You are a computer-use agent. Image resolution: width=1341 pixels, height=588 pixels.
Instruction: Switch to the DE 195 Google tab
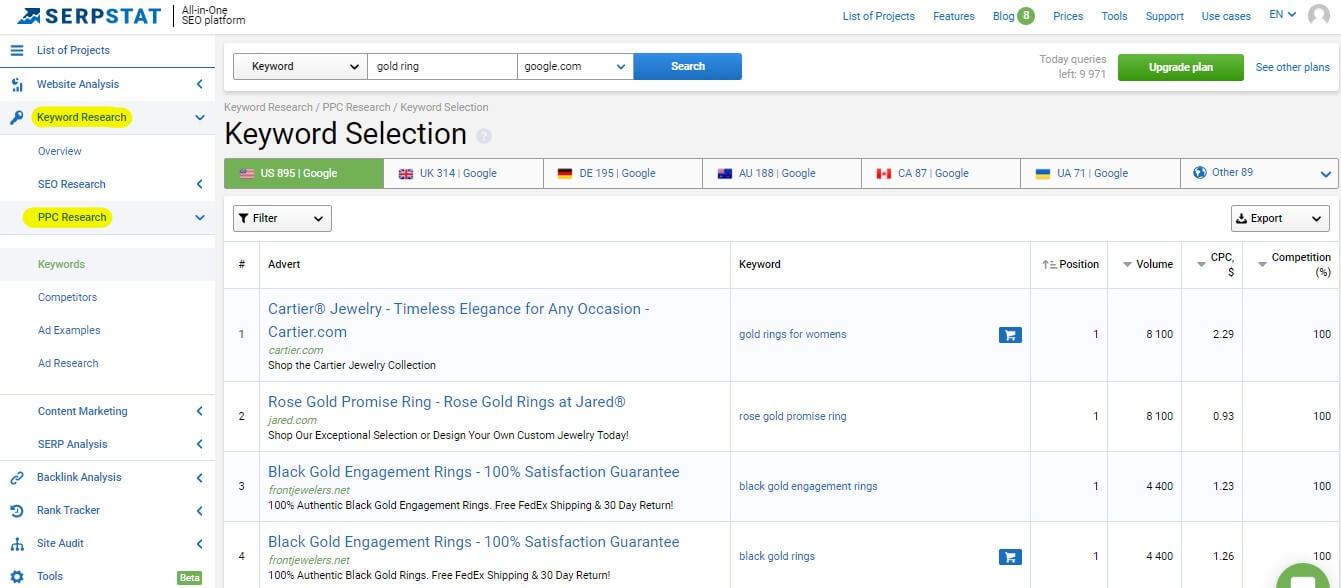(623, 173)
